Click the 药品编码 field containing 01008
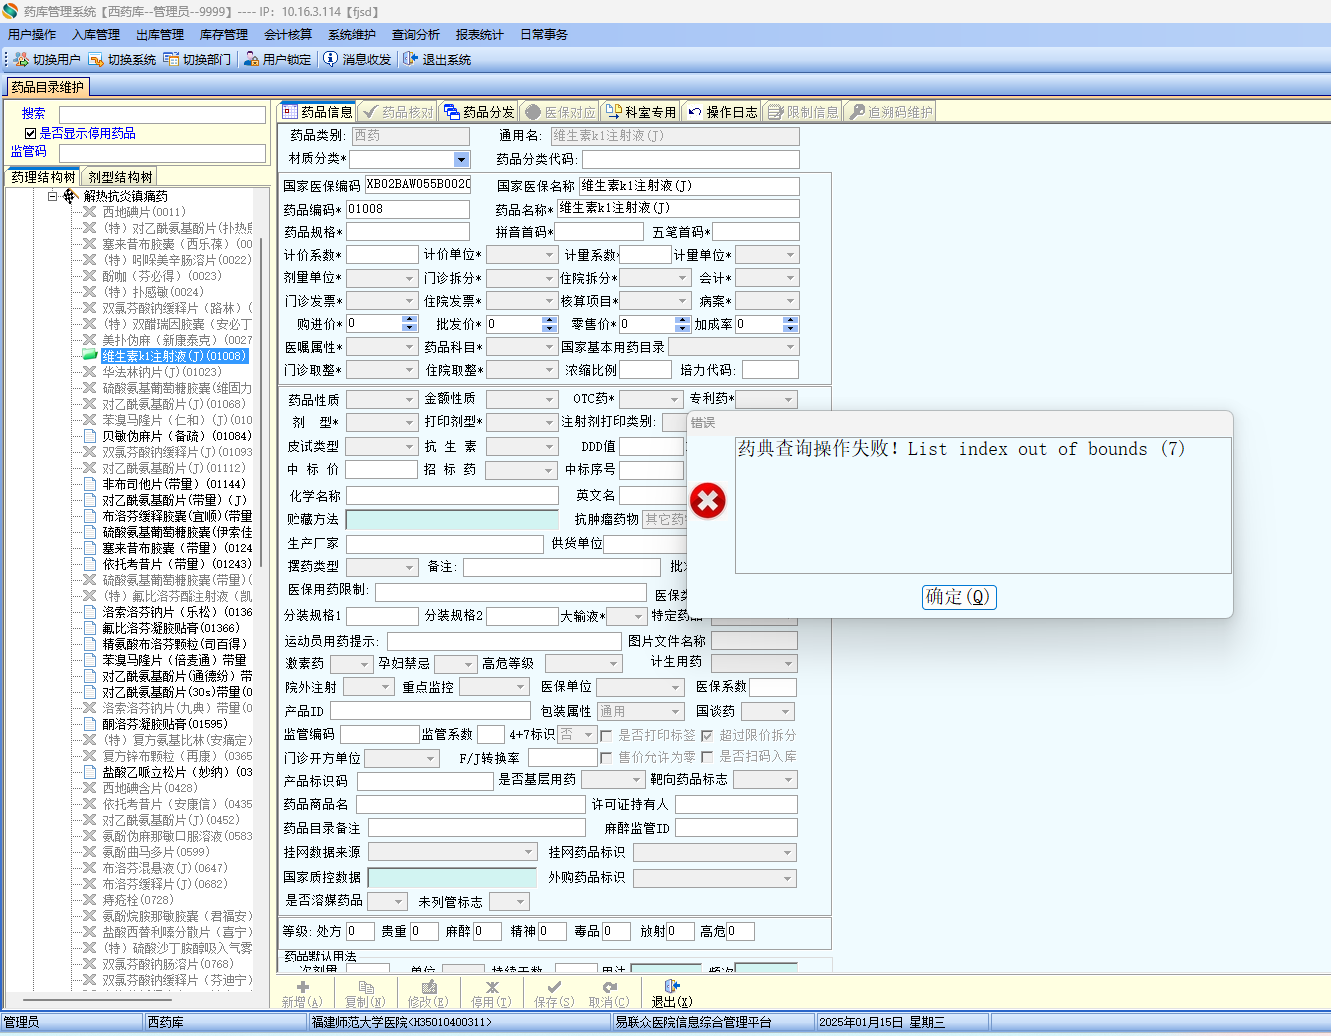 (408, 209)
